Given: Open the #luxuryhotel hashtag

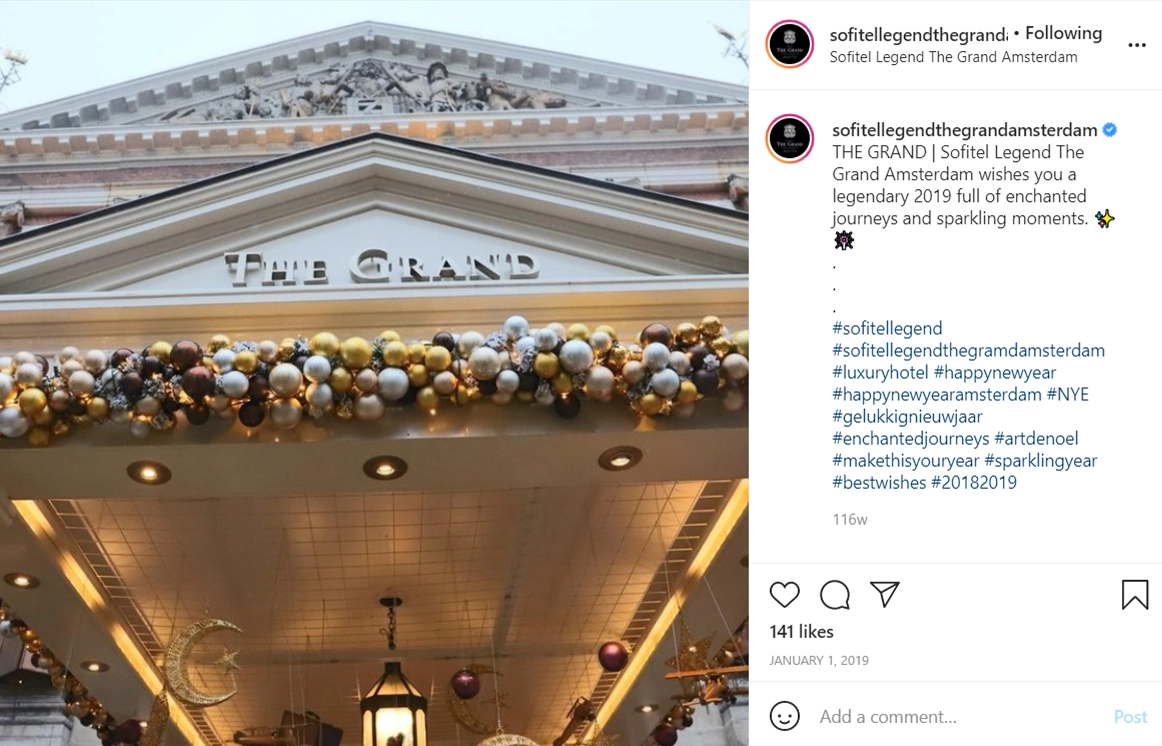Looking at the screenshot, I should tap(880, 373).
